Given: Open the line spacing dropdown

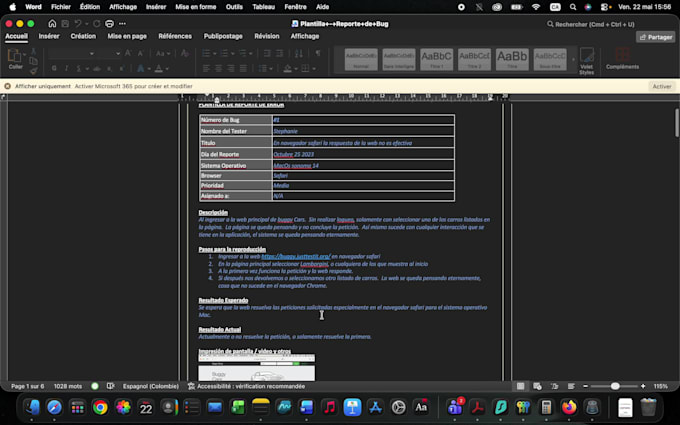Looking at the screenshot, I should 265,69.
